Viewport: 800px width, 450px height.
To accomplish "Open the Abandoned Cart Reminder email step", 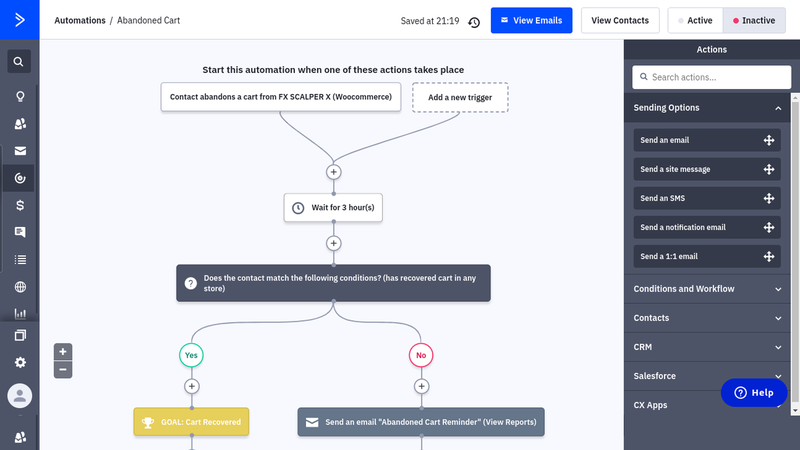I will coord(421,422).
